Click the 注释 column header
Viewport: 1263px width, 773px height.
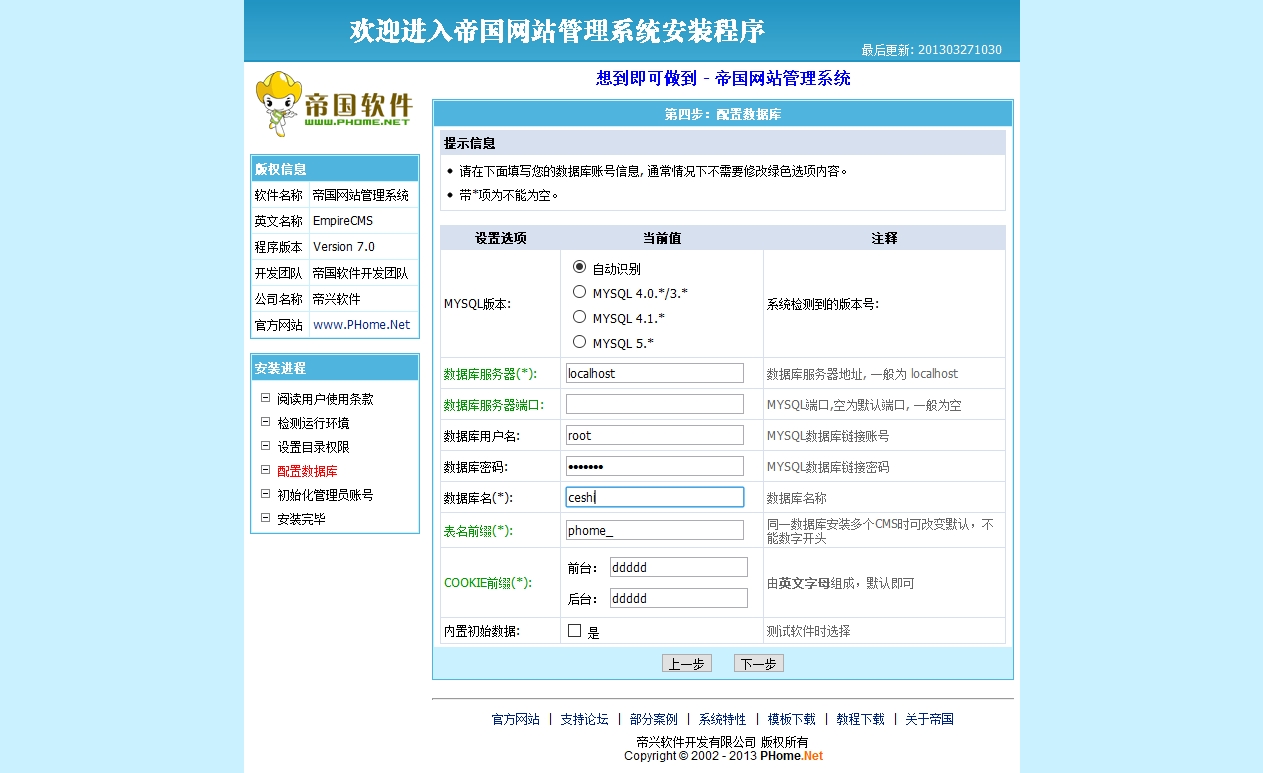[884, 238]
